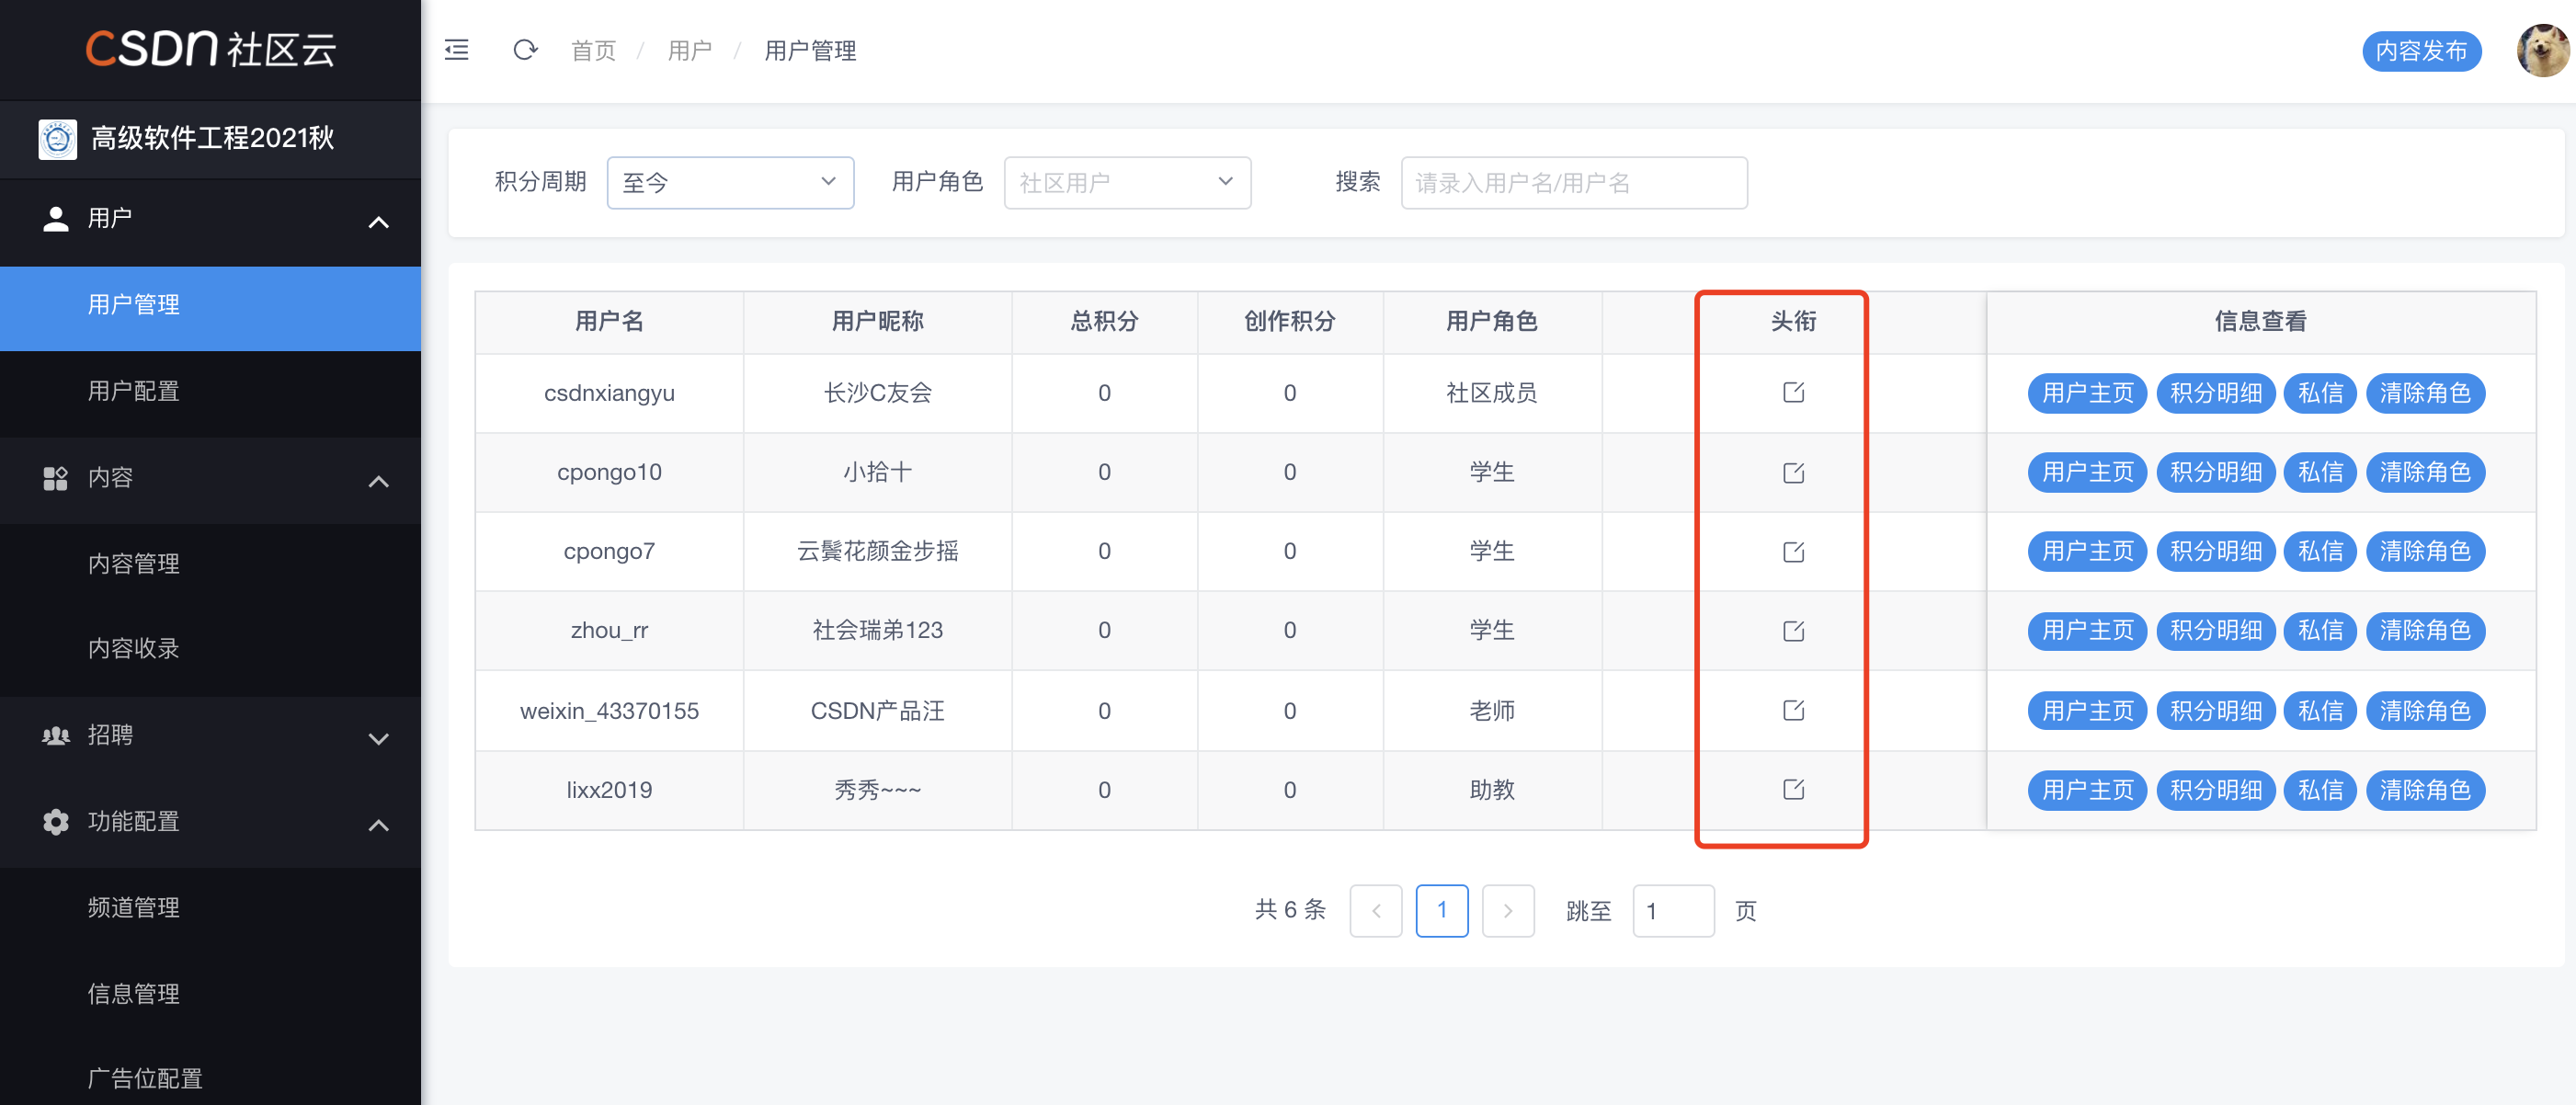Click the 内容发布 button
The image size is (2576, 1105).
[2420, 50]
